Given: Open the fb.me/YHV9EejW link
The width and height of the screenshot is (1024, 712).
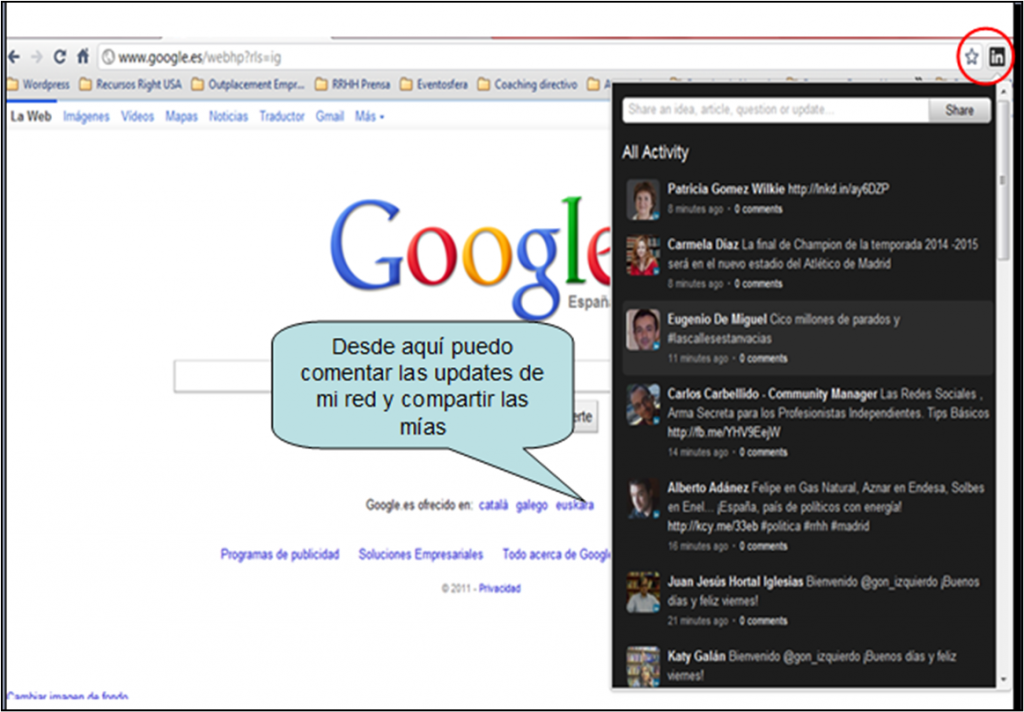Looking at the screenshot, I should tap(724, 432).
